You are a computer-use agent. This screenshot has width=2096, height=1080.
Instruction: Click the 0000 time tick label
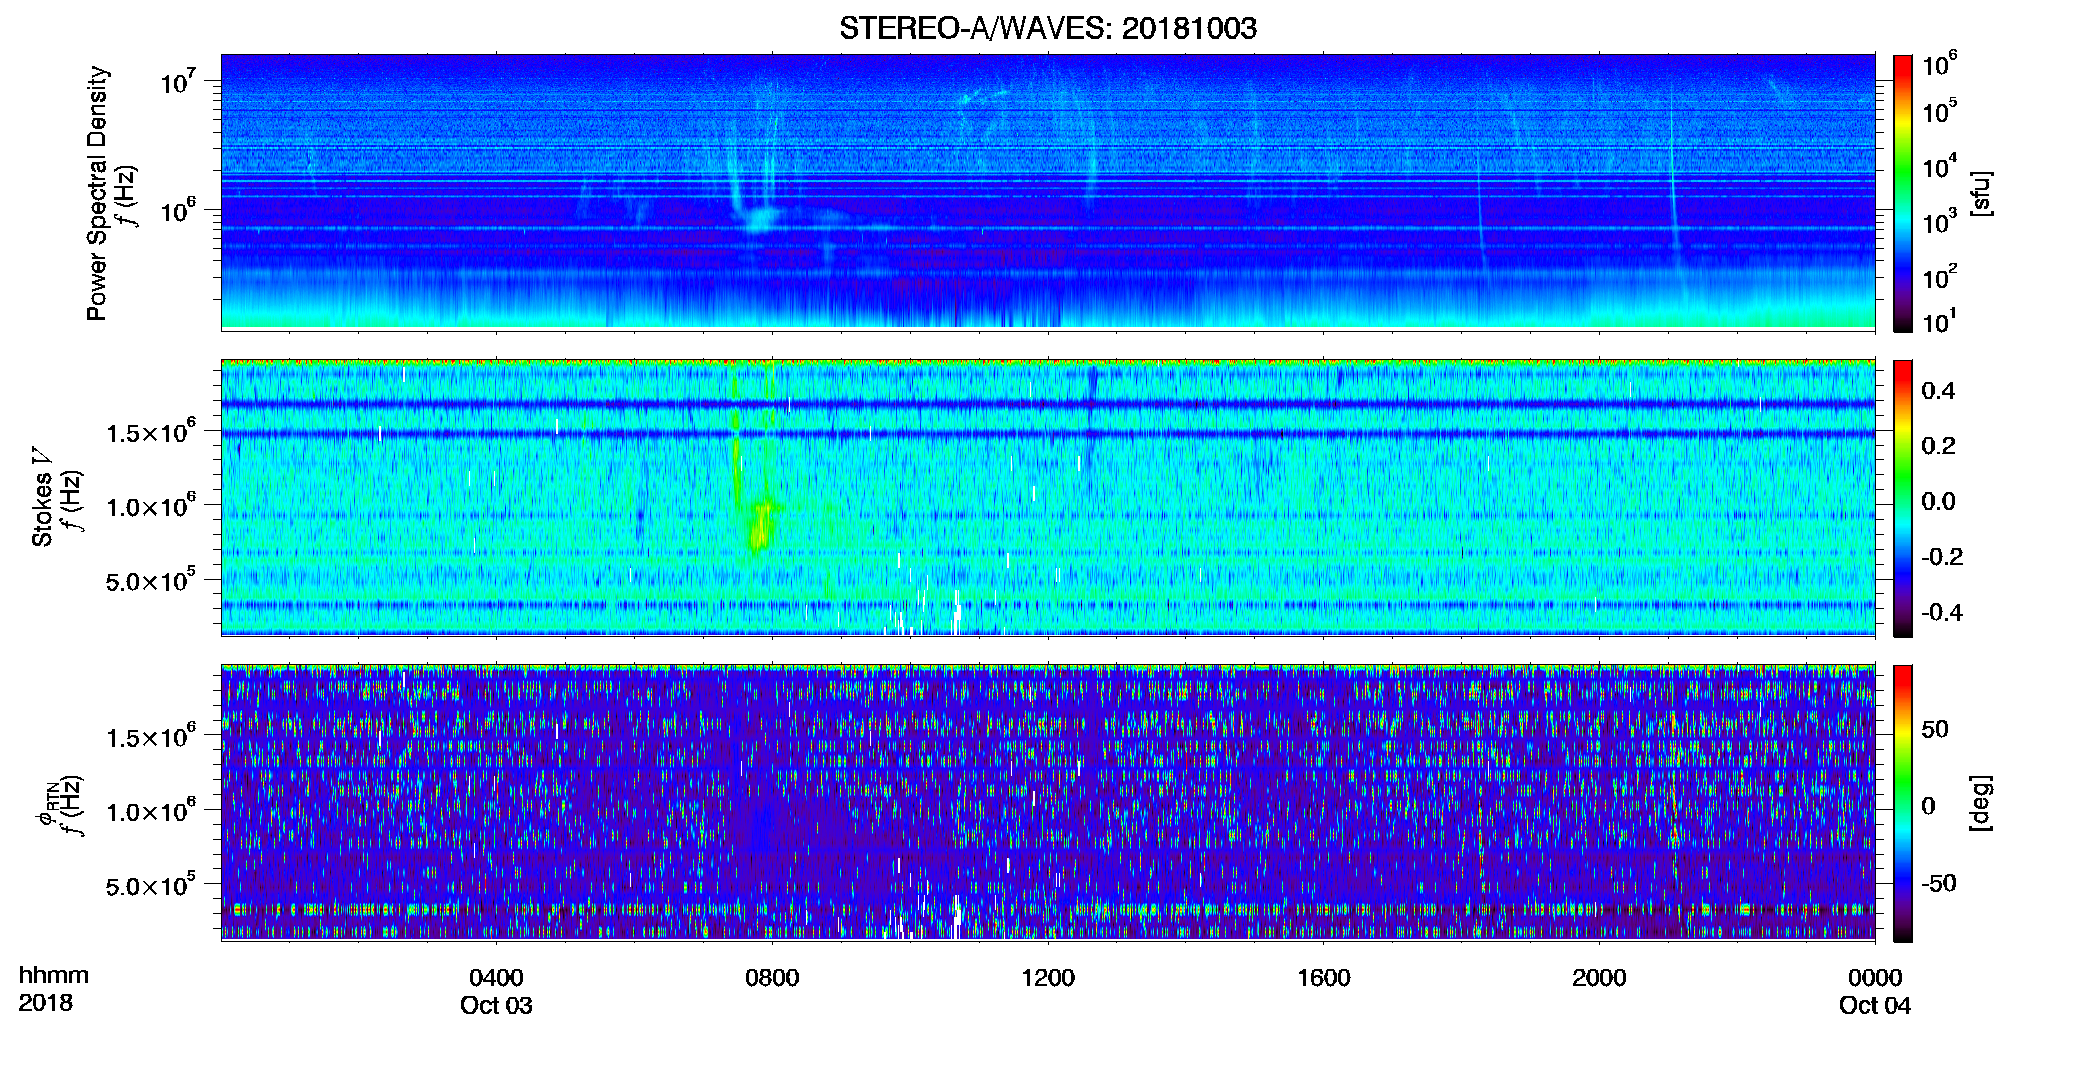pyautogui.click(x=1875, y=978)
